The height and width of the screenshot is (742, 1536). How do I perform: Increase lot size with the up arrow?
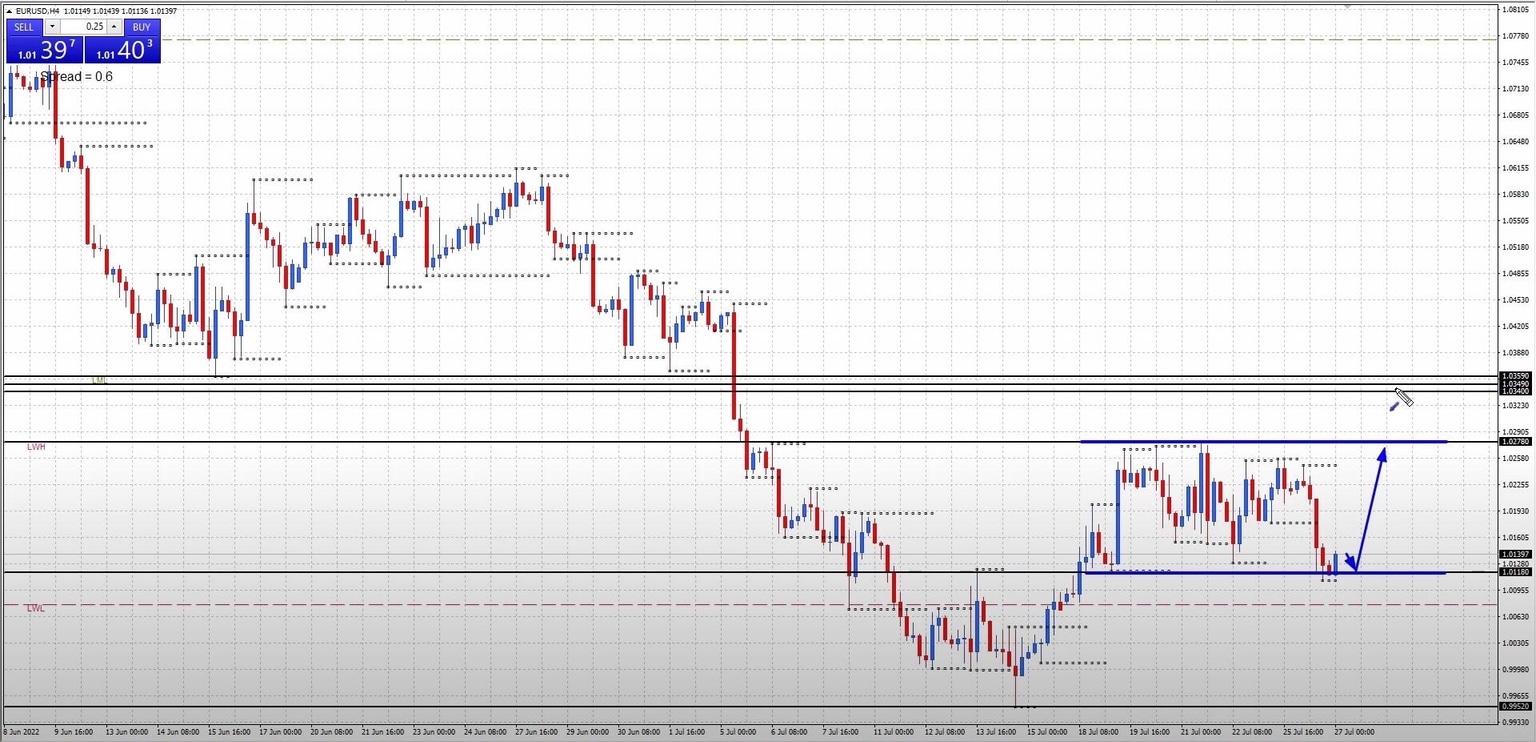112,26
